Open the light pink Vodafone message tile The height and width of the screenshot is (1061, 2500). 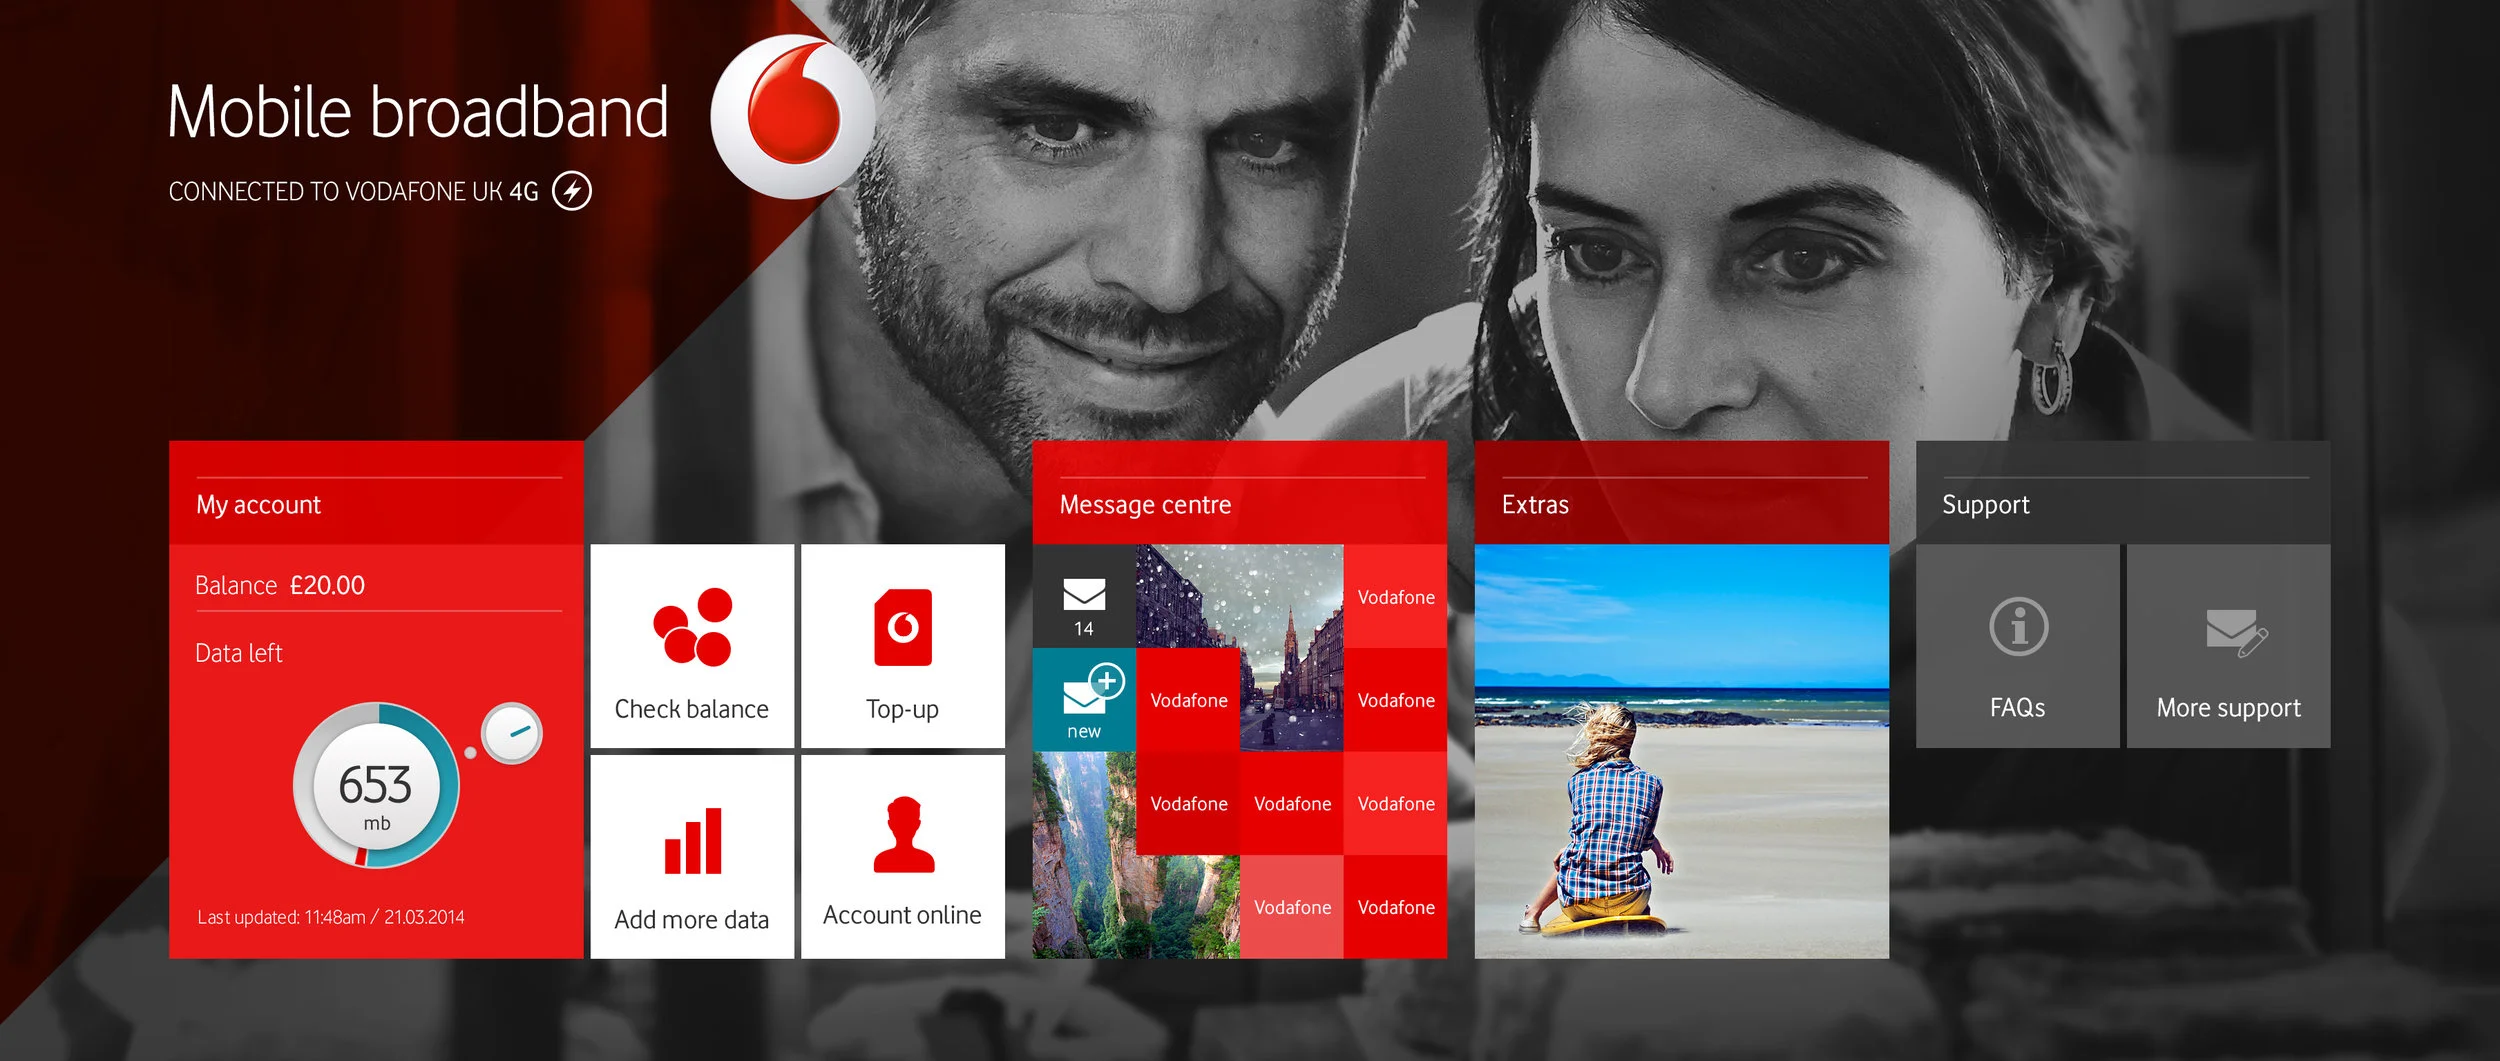[x=1292, y=907]
